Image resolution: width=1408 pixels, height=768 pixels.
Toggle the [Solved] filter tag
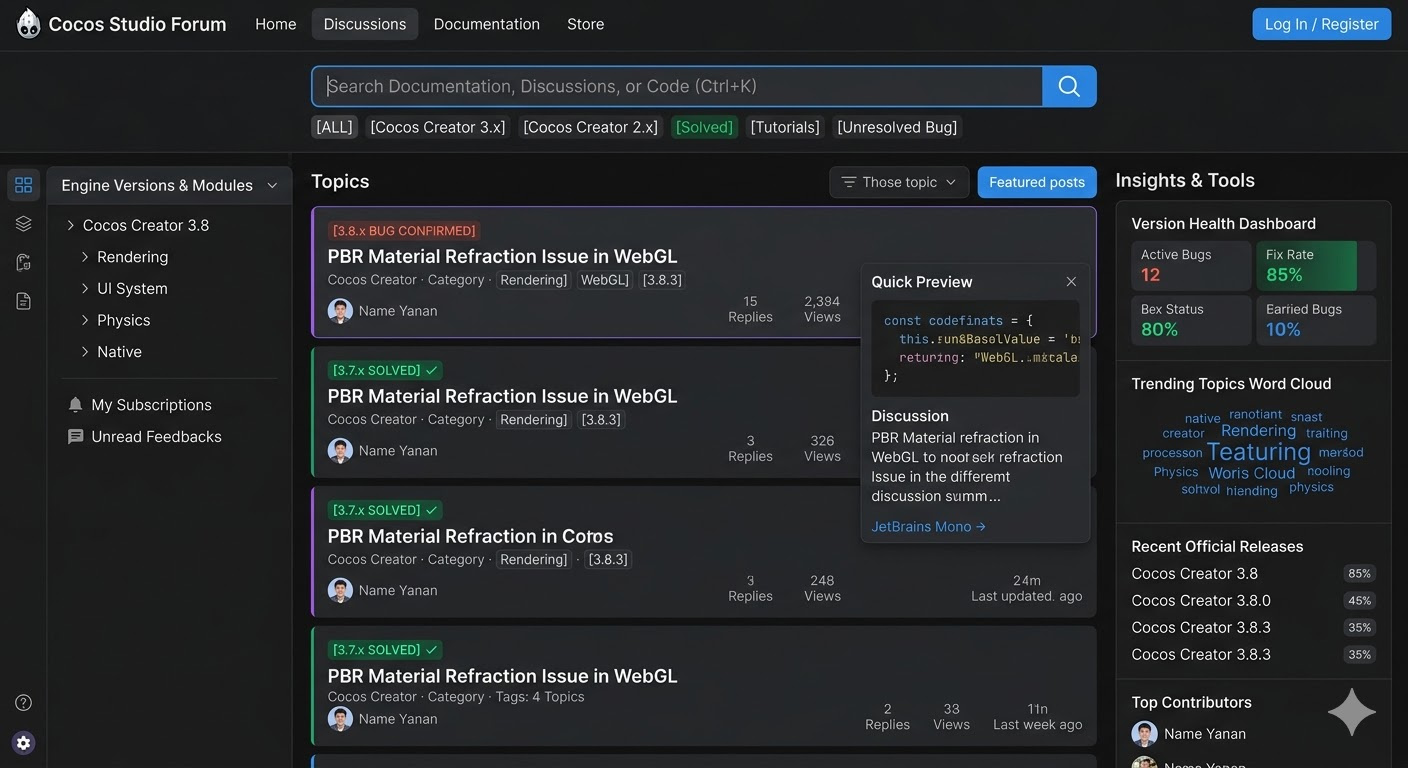pyautogui.click(x=704, y=127)
